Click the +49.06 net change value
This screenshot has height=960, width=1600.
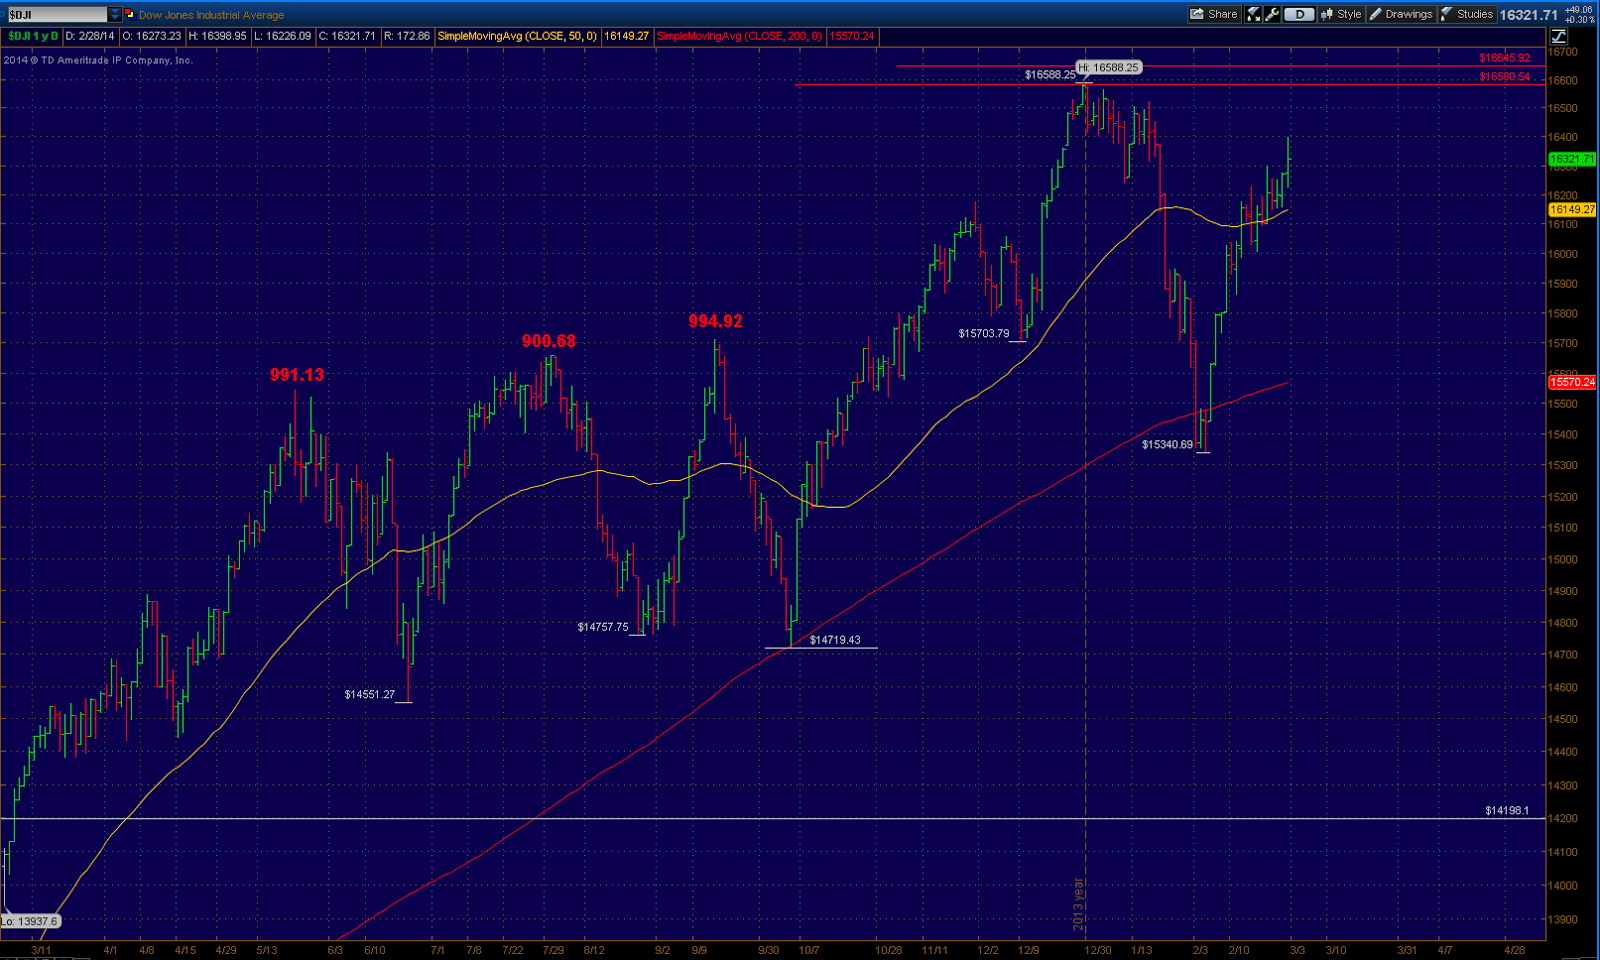click(1578, 10)
